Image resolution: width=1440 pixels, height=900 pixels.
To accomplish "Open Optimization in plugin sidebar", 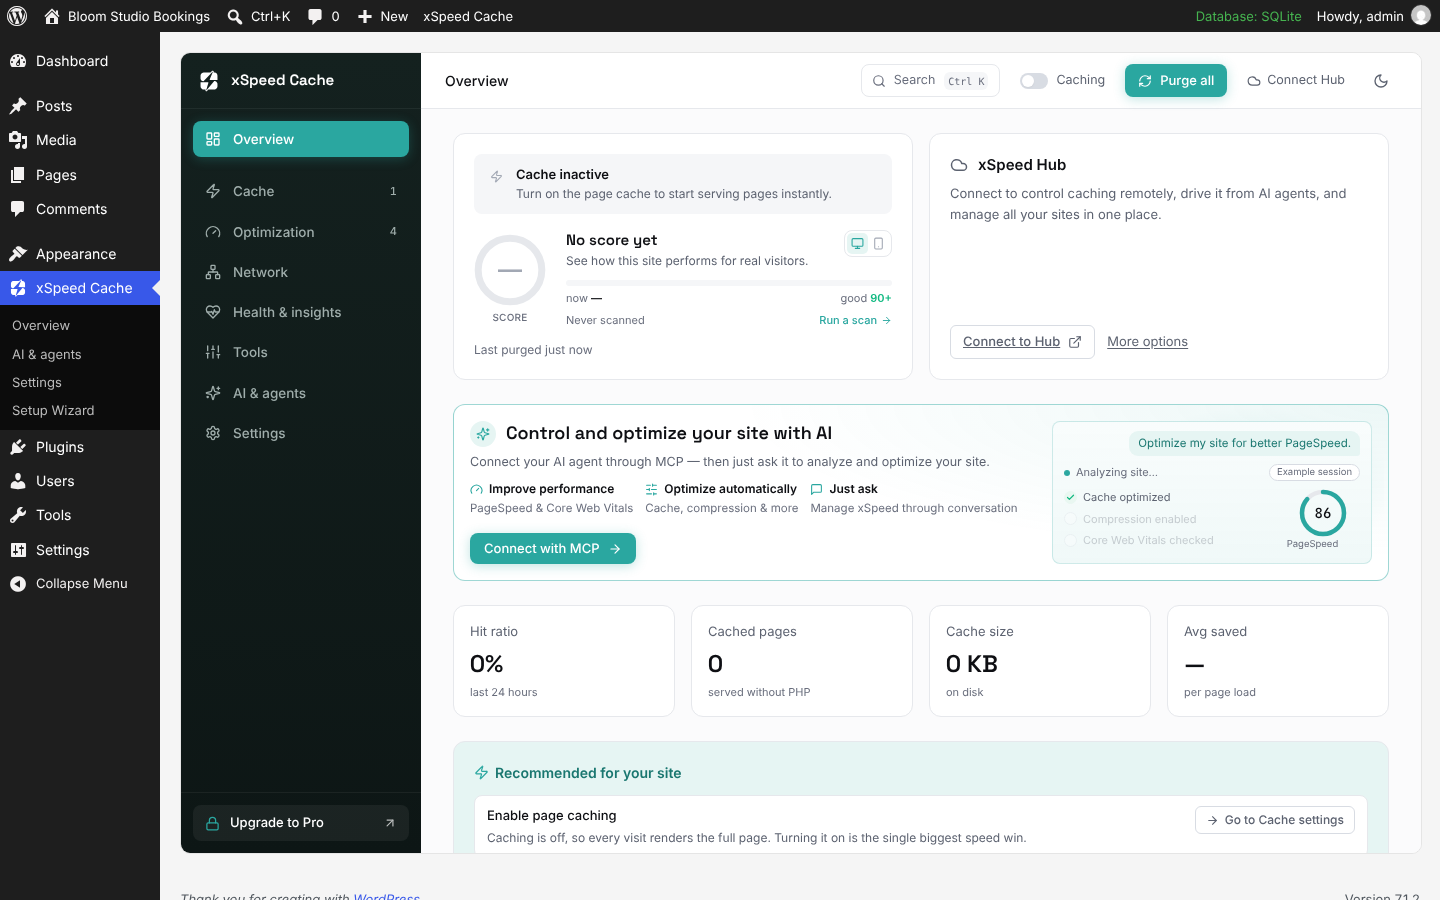I will [301, 232].
